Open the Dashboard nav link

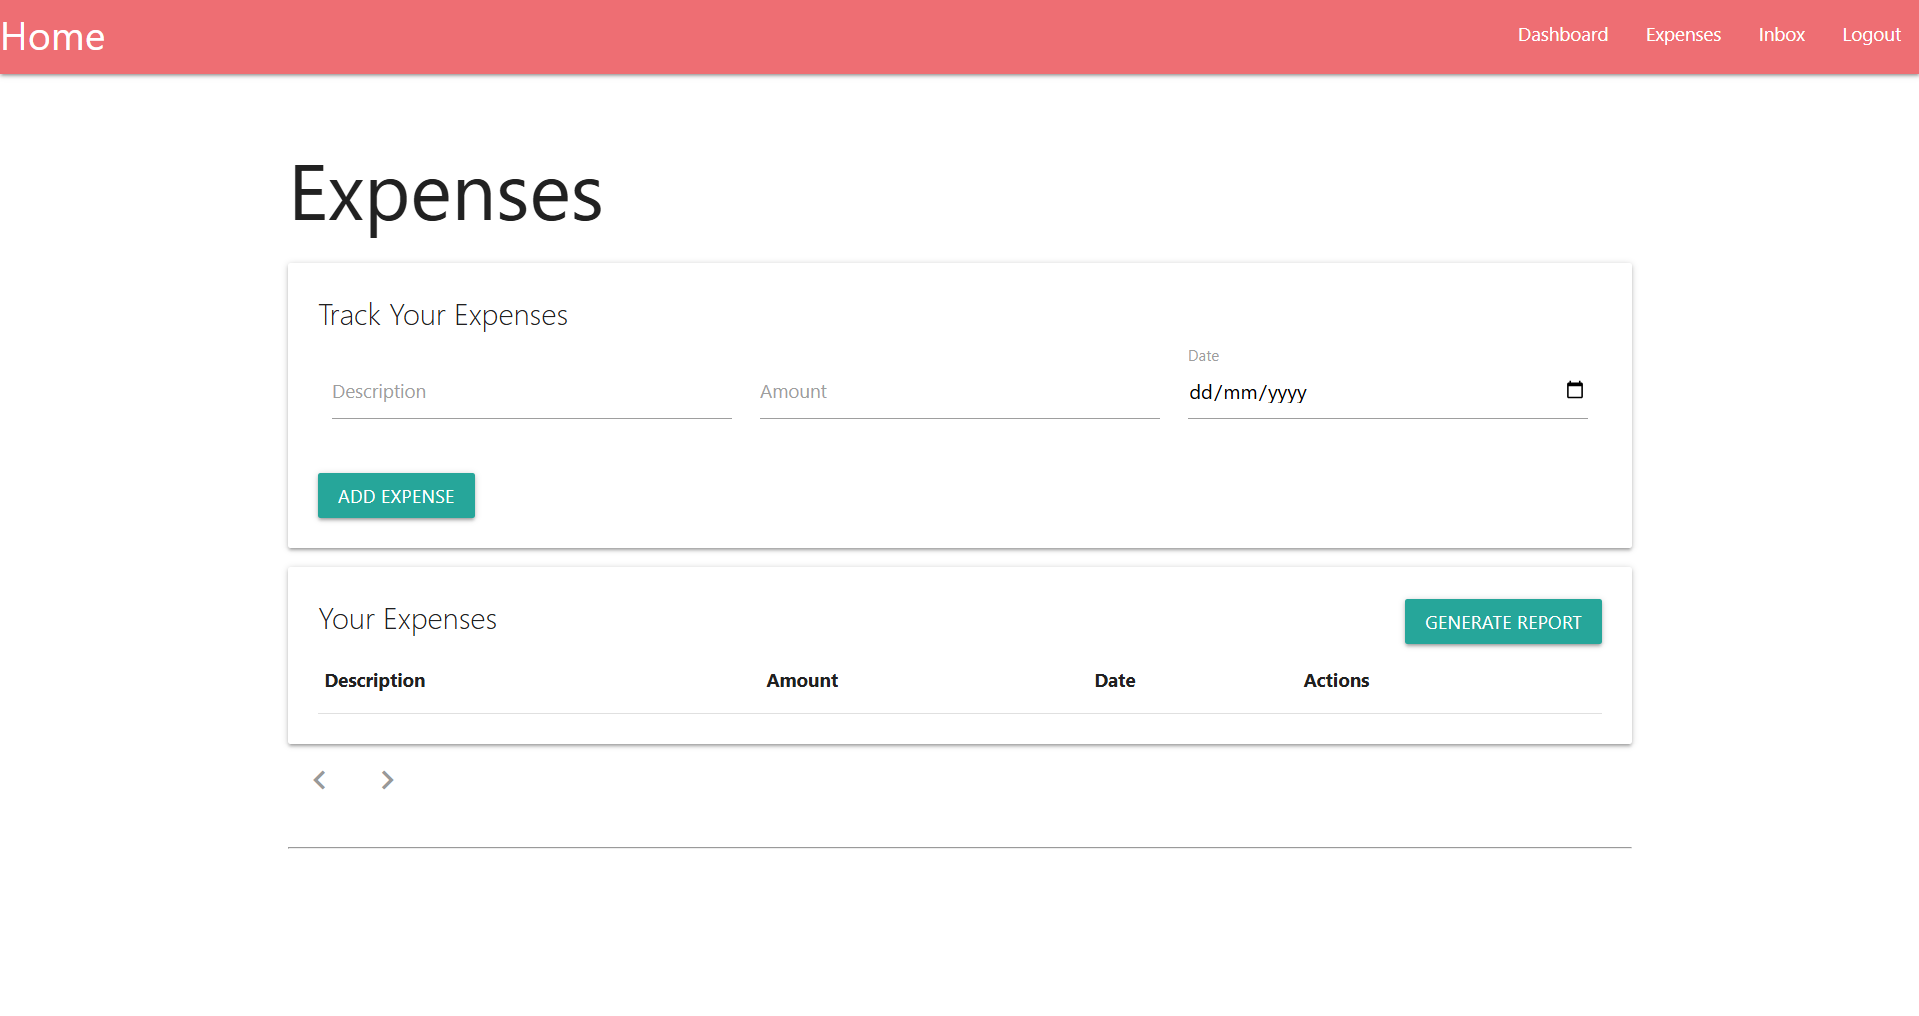coord(1562,35)
